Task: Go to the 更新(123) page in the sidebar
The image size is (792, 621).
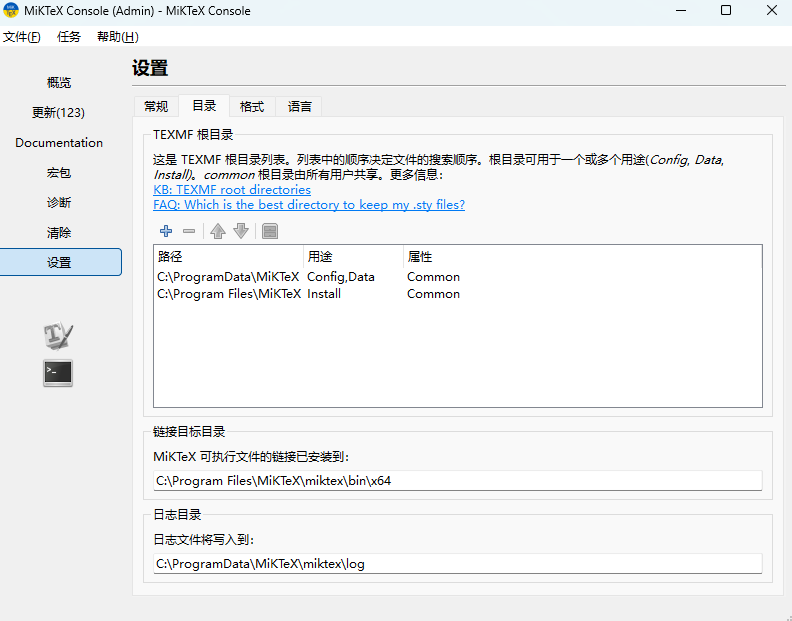Action: click(59, 112)
